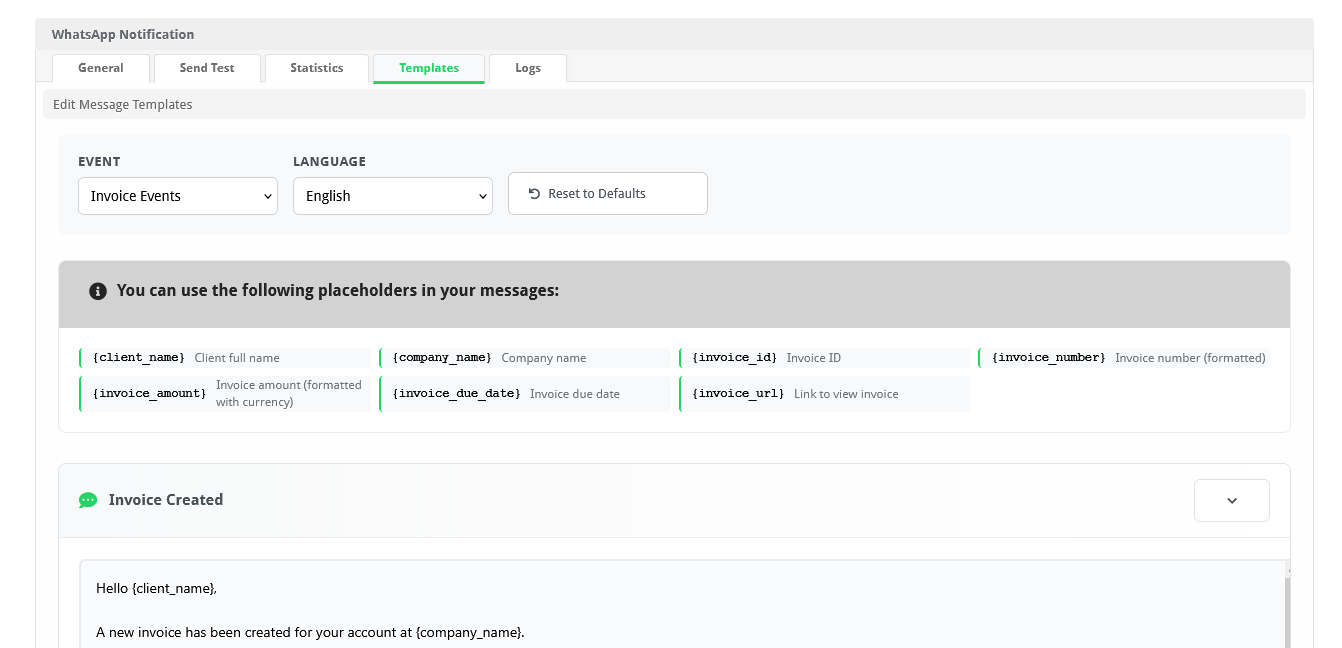Click inside the Invoice Created message textarea
The image size is (1342, 648).
(x=680, y=610)
